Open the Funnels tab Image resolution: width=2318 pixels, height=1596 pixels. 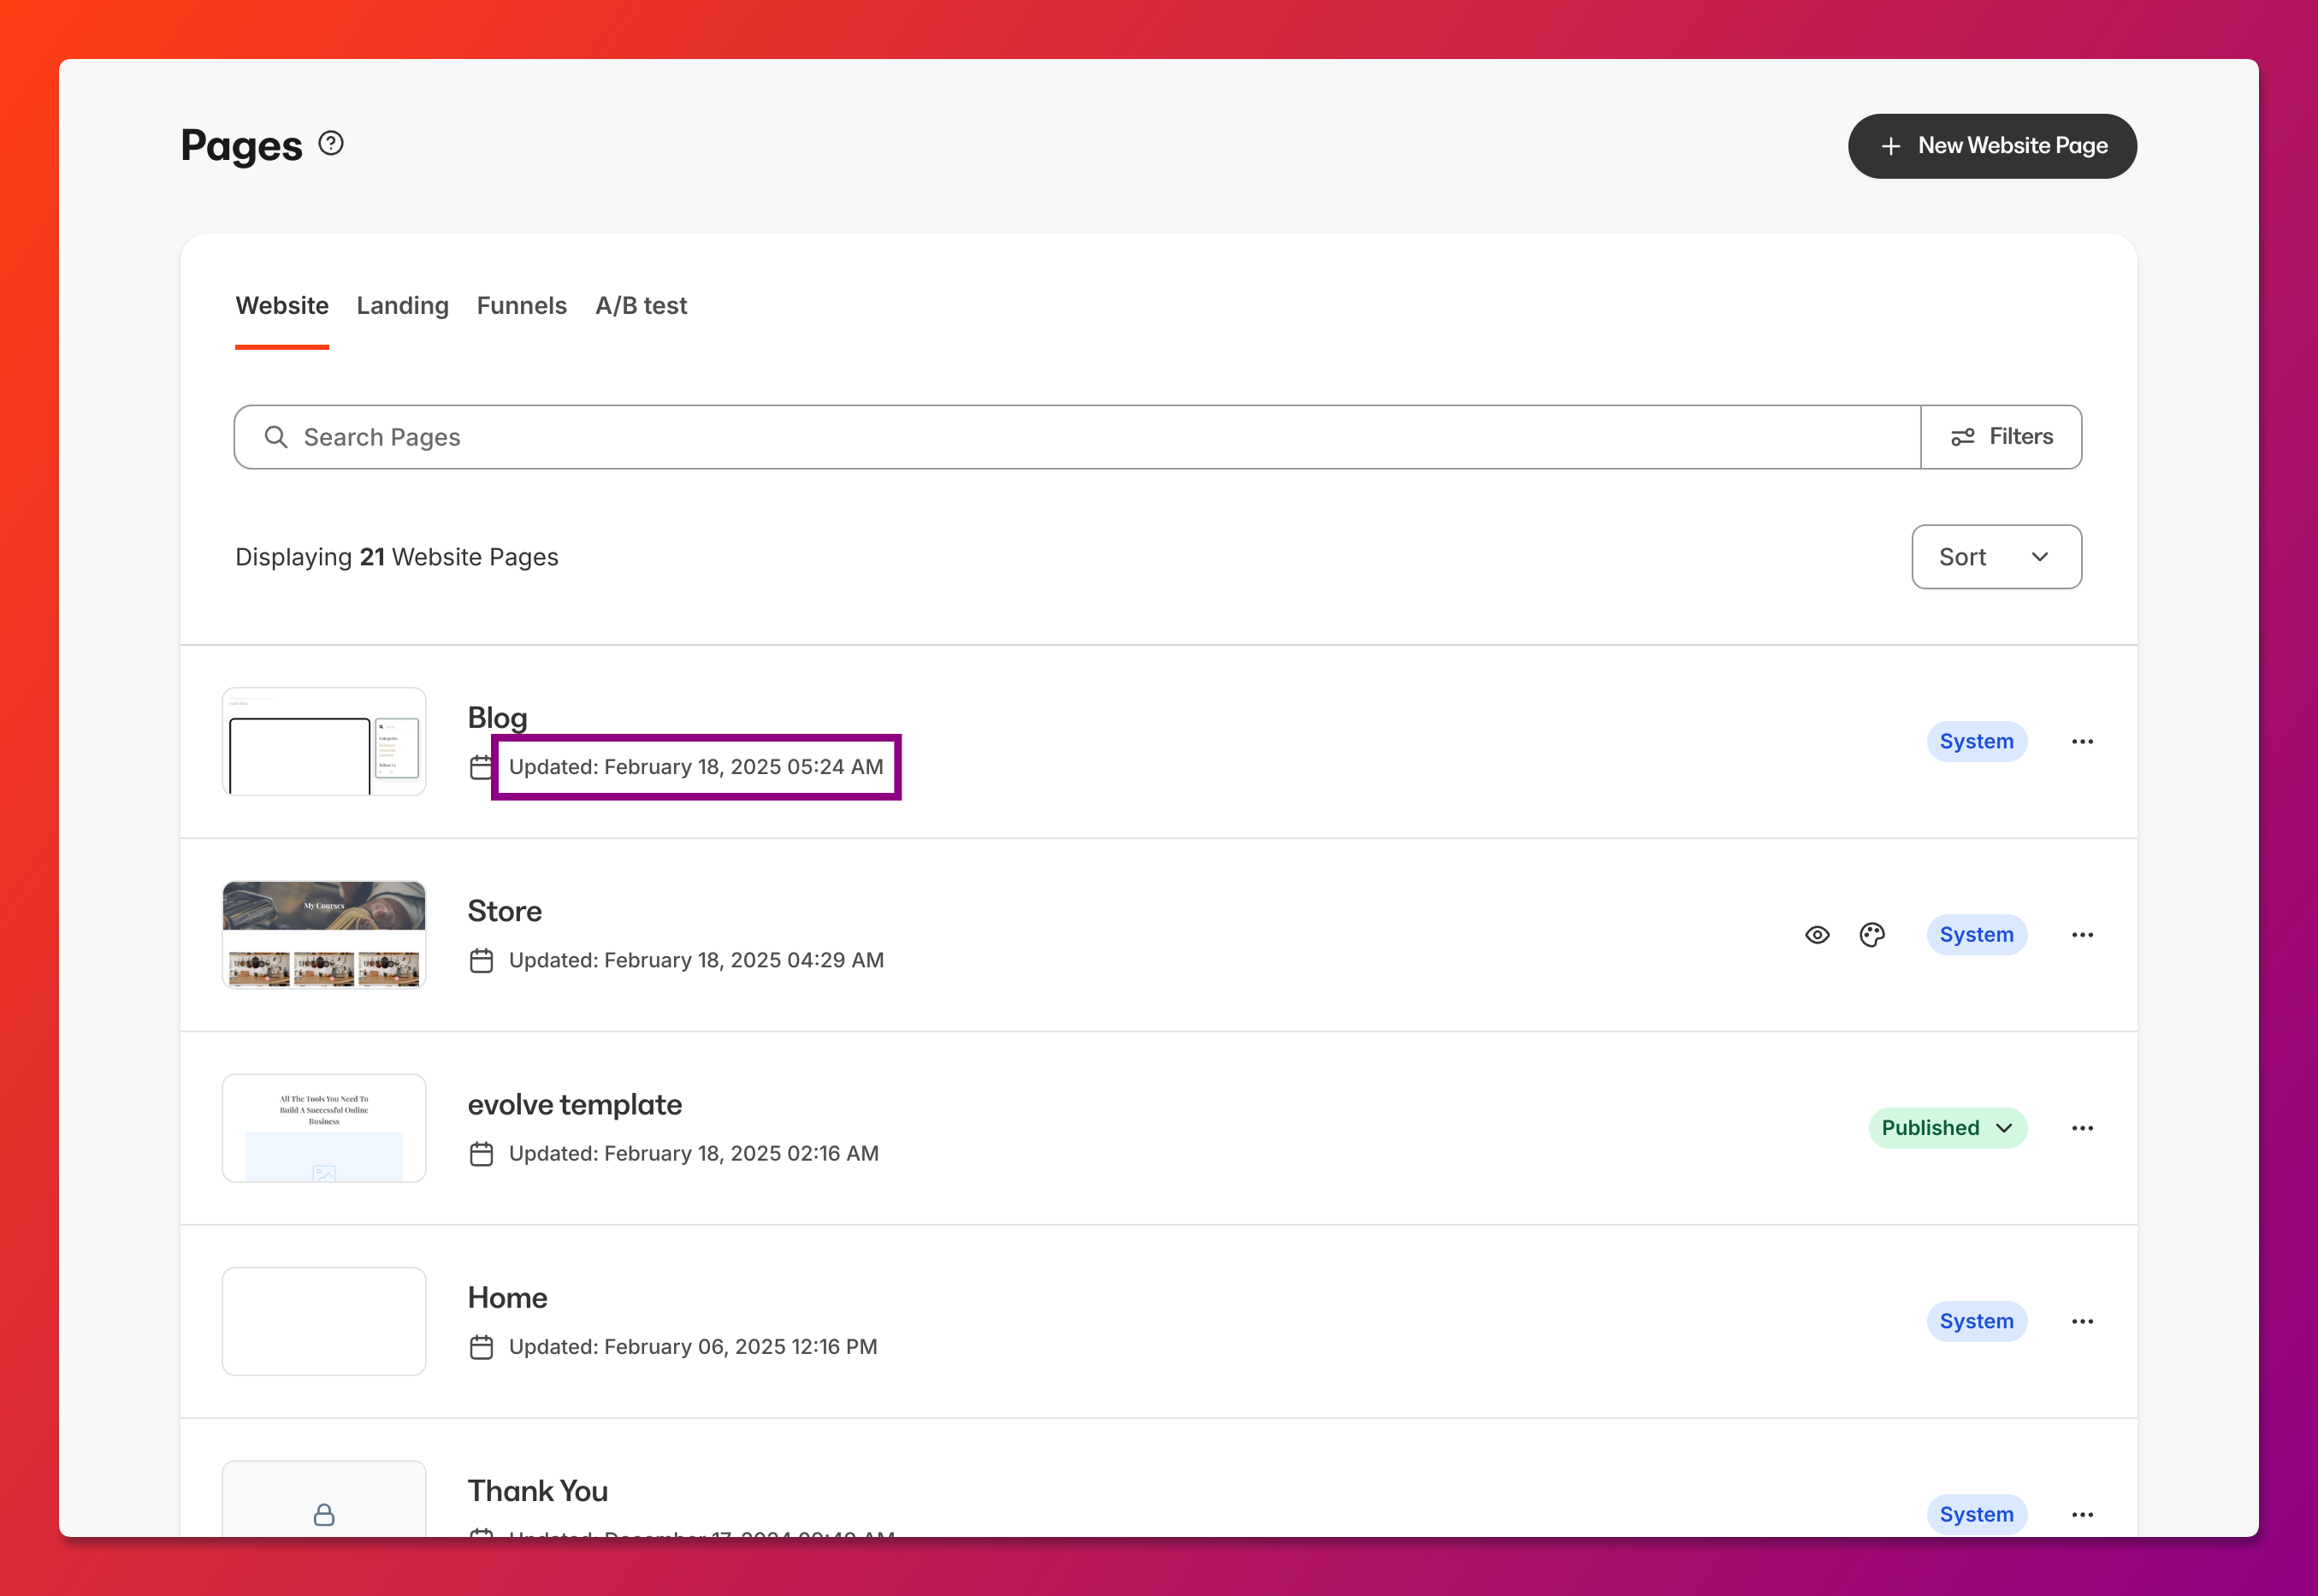pyautogui.click(x=521, y=306)
